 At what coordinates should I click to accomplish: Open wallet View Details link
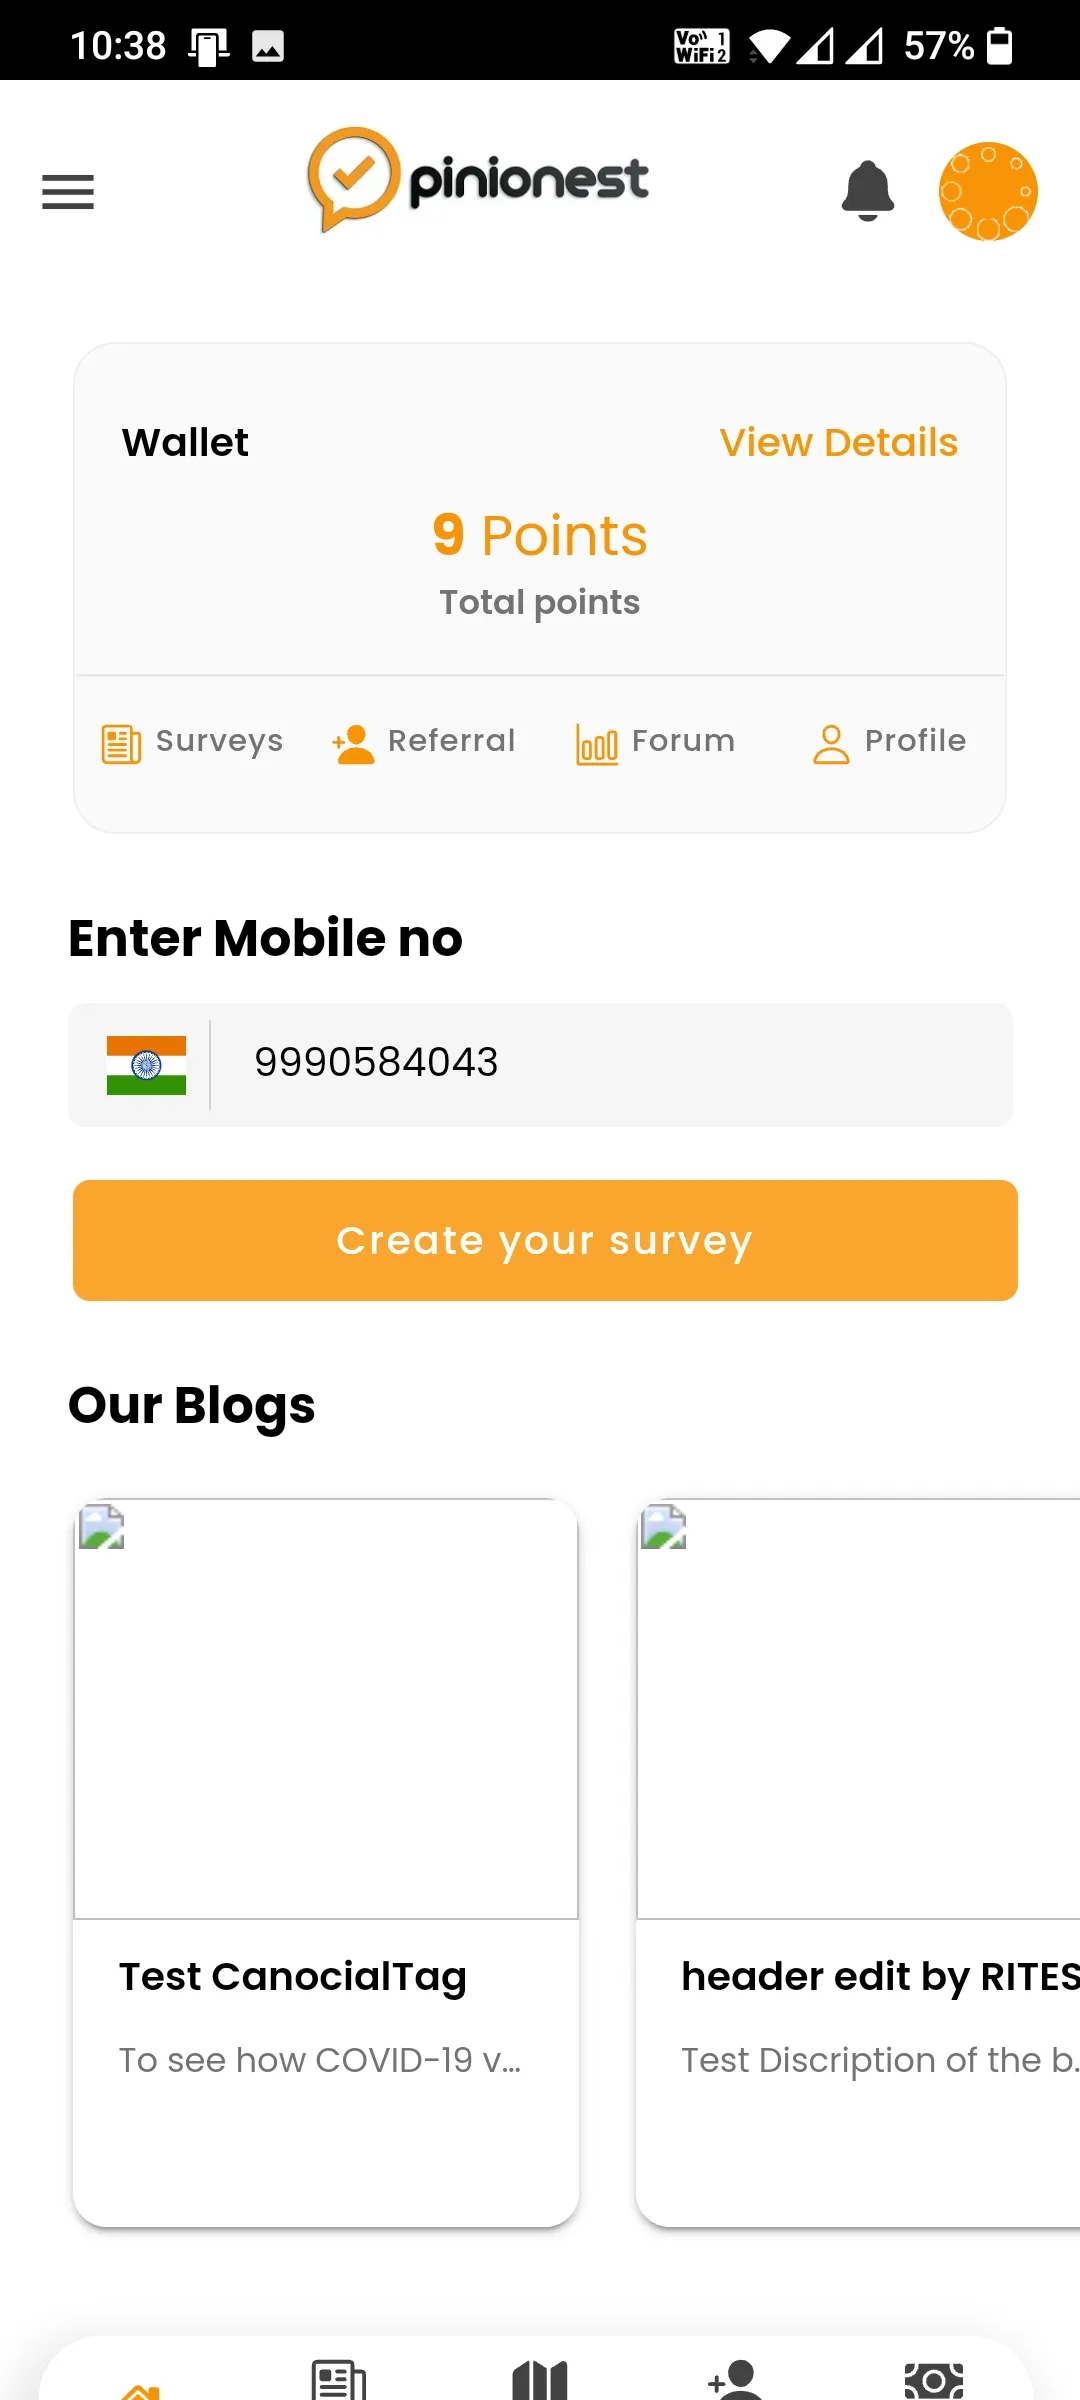pos(838,442)
